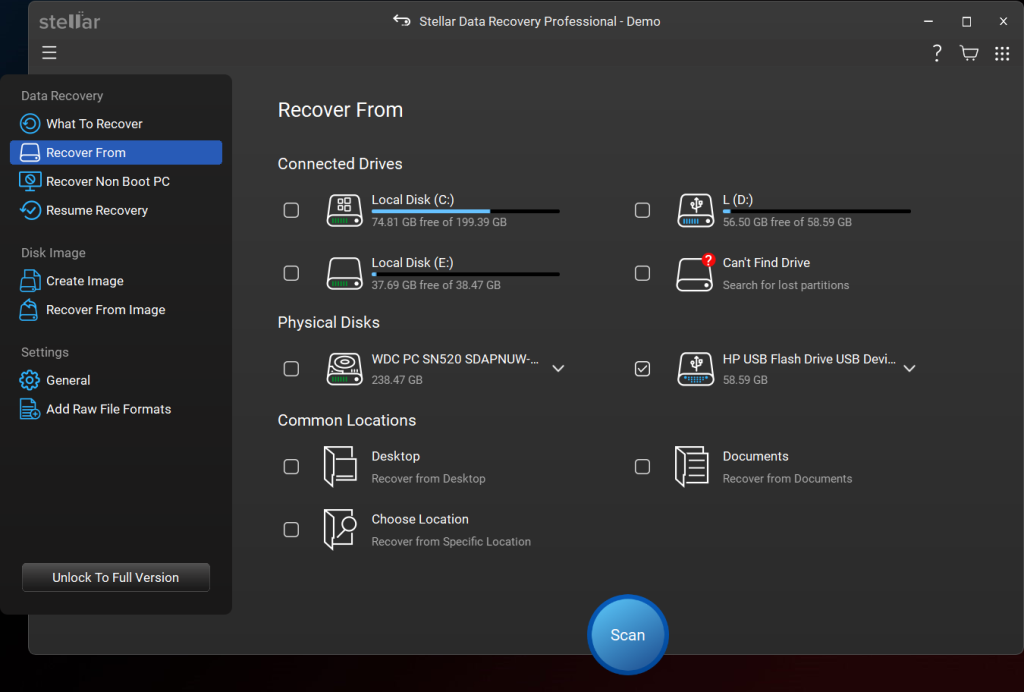Maximize the Stellar Data Recovery window
The height and width of the screenshot is (692, 1024).
pos(967,21)
